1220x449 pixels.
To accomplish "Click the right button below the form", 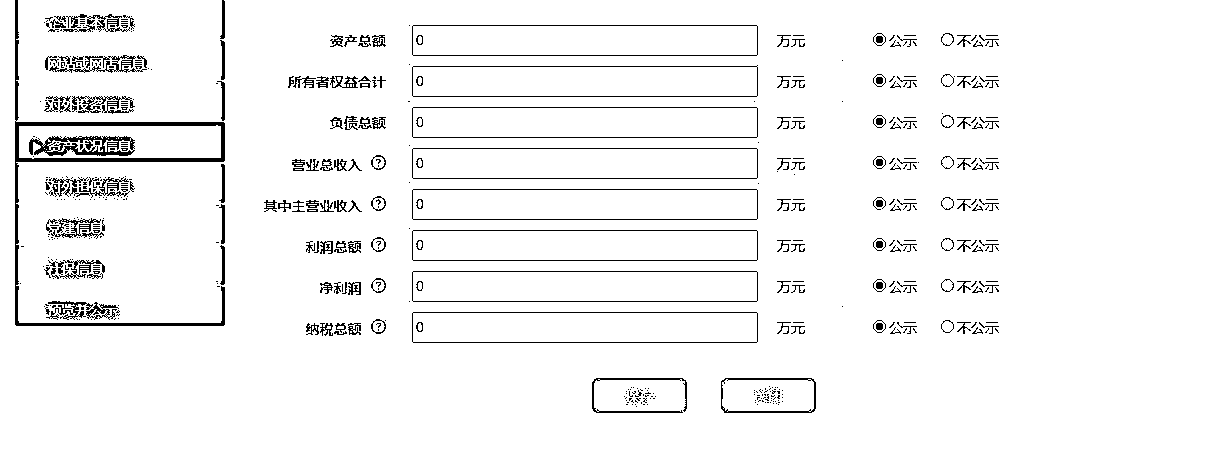I will 768,396.
